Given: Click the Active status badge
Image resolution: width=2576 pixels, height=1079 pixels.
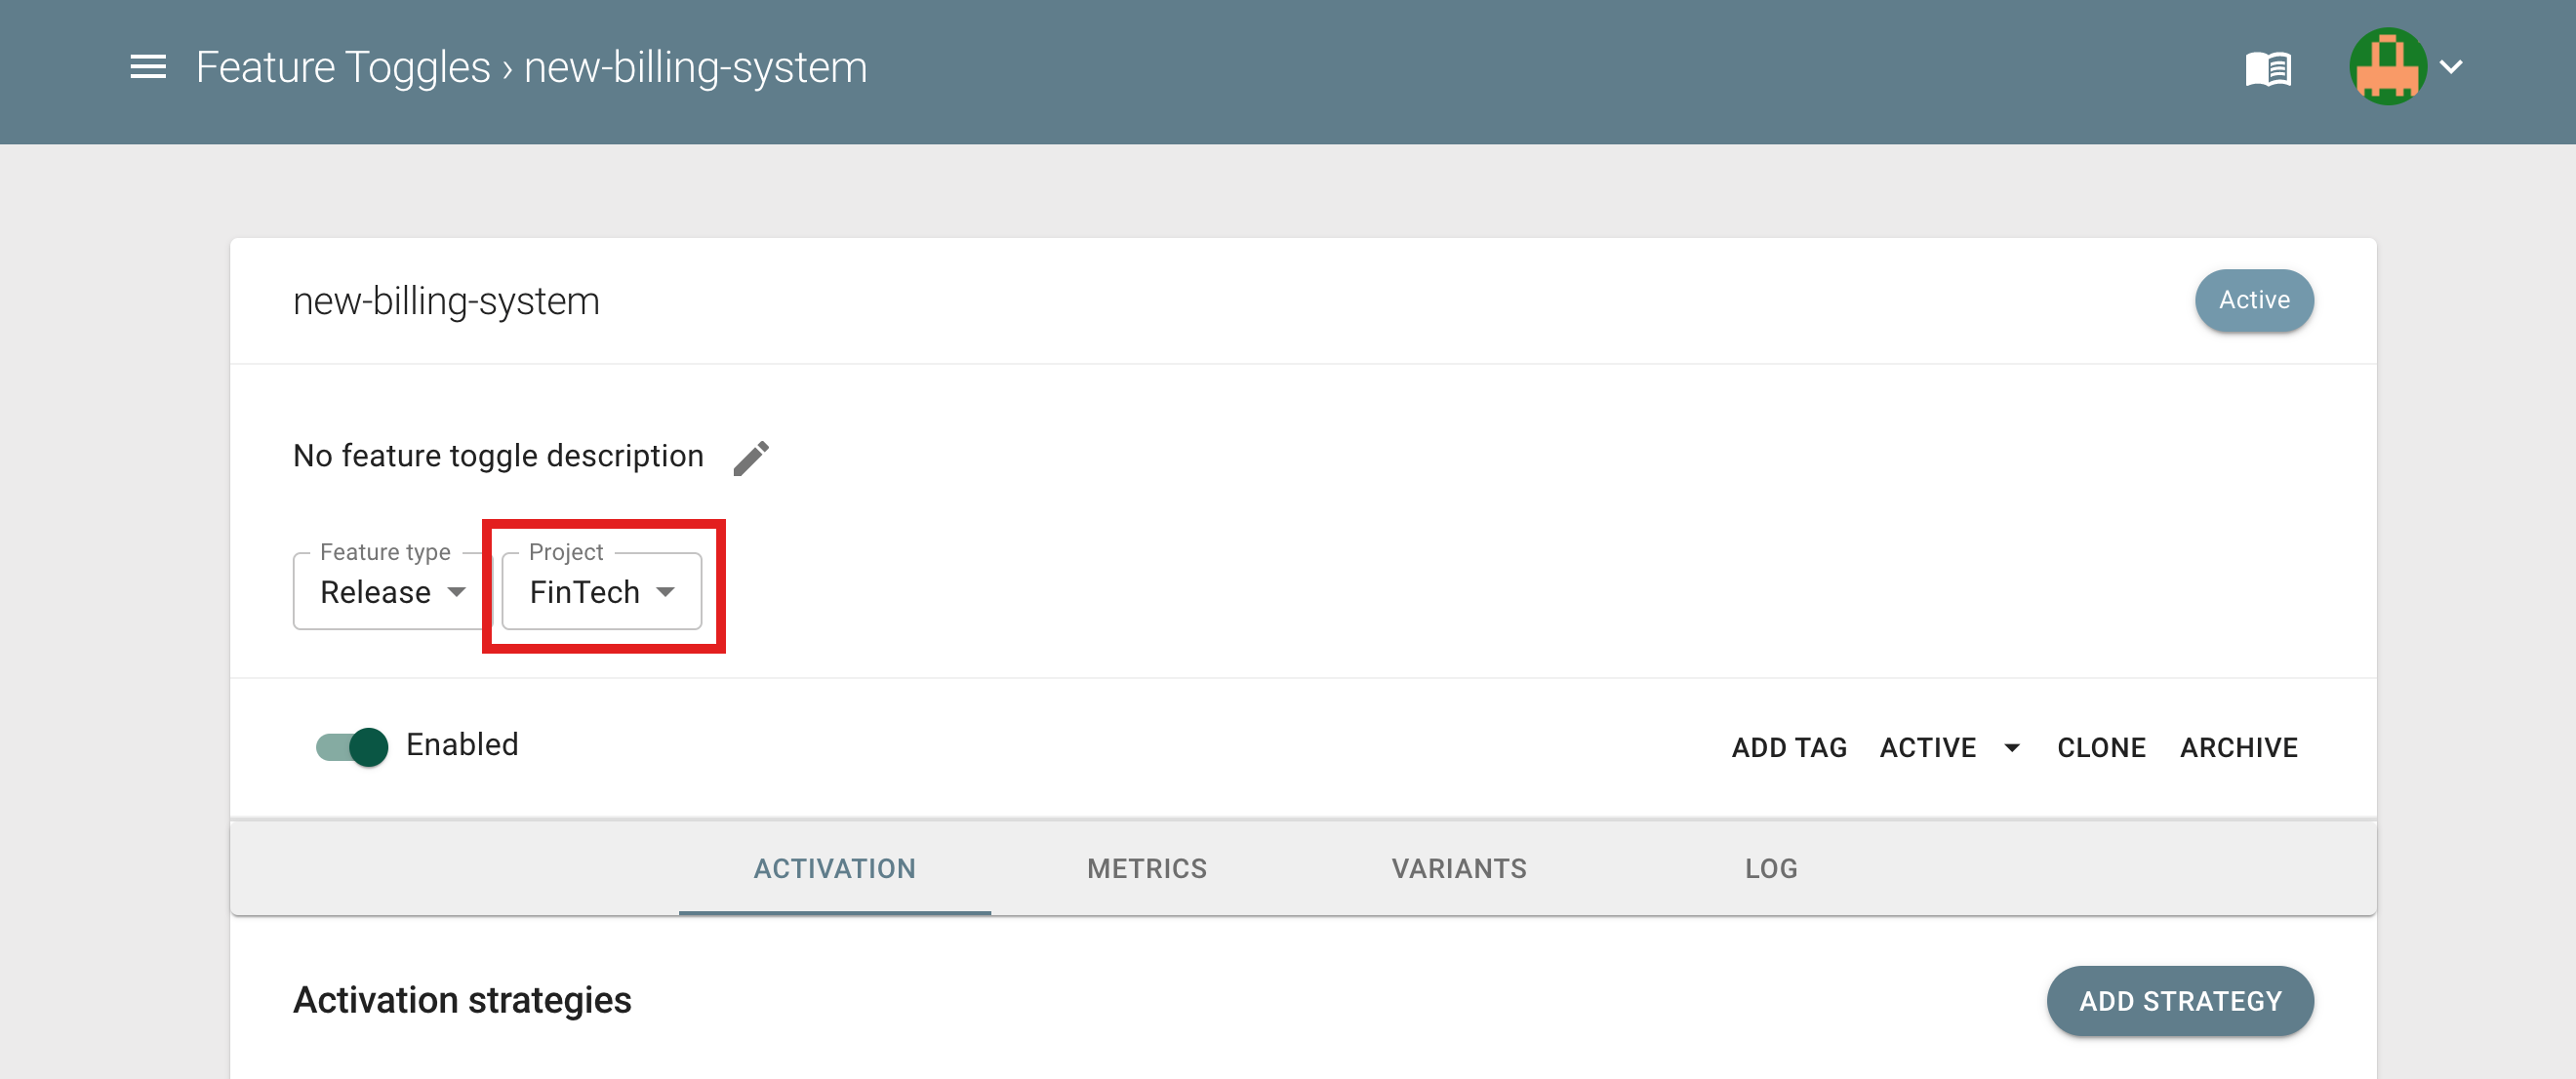Looking at the screenshot, I should (x=2254, y=300).
